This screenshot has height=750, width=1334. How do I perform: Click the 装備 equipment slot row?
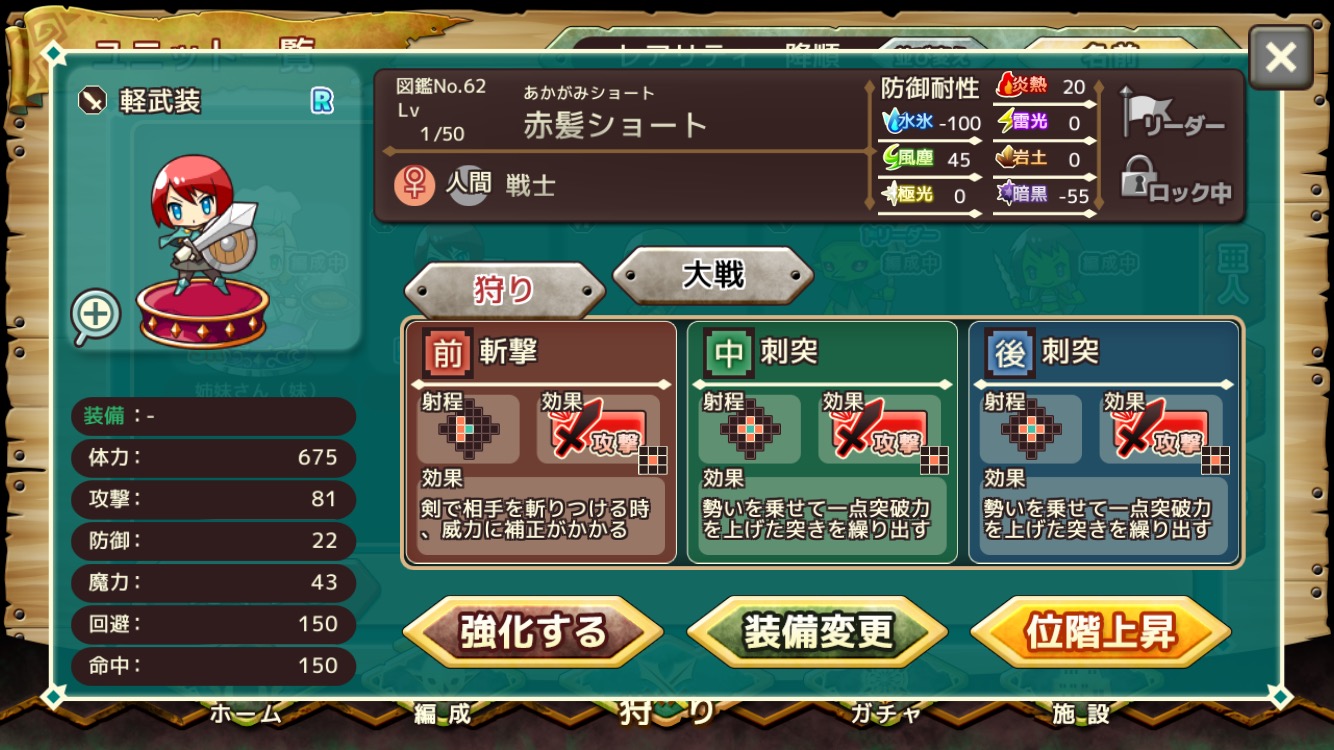pos(213,416)
